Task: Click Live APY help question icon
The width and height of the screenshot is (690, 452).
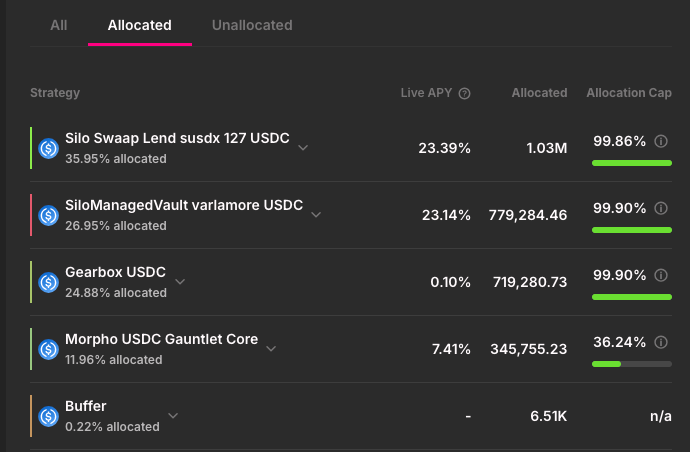Action: 464,93
